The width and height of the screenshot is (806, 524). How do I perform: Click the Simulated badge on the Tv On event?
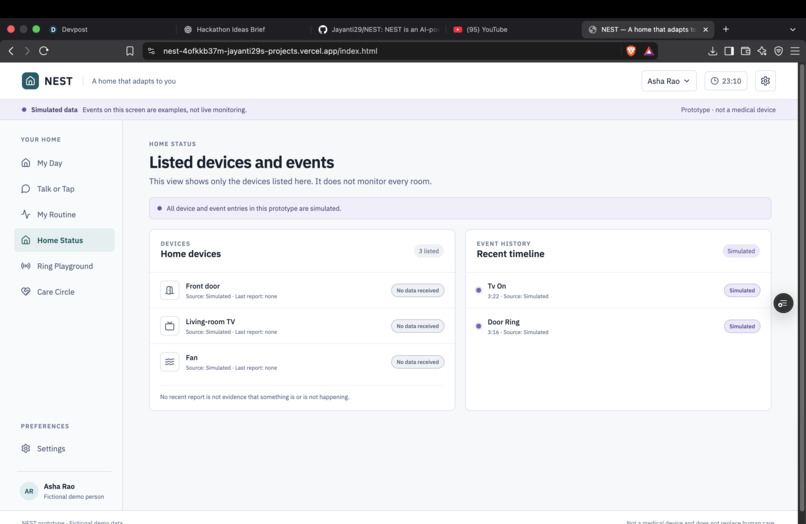[x=742, y=291]
